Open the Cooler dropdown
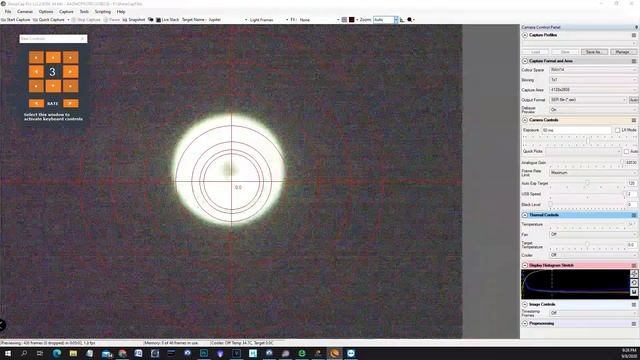 [x=593, y=255]
